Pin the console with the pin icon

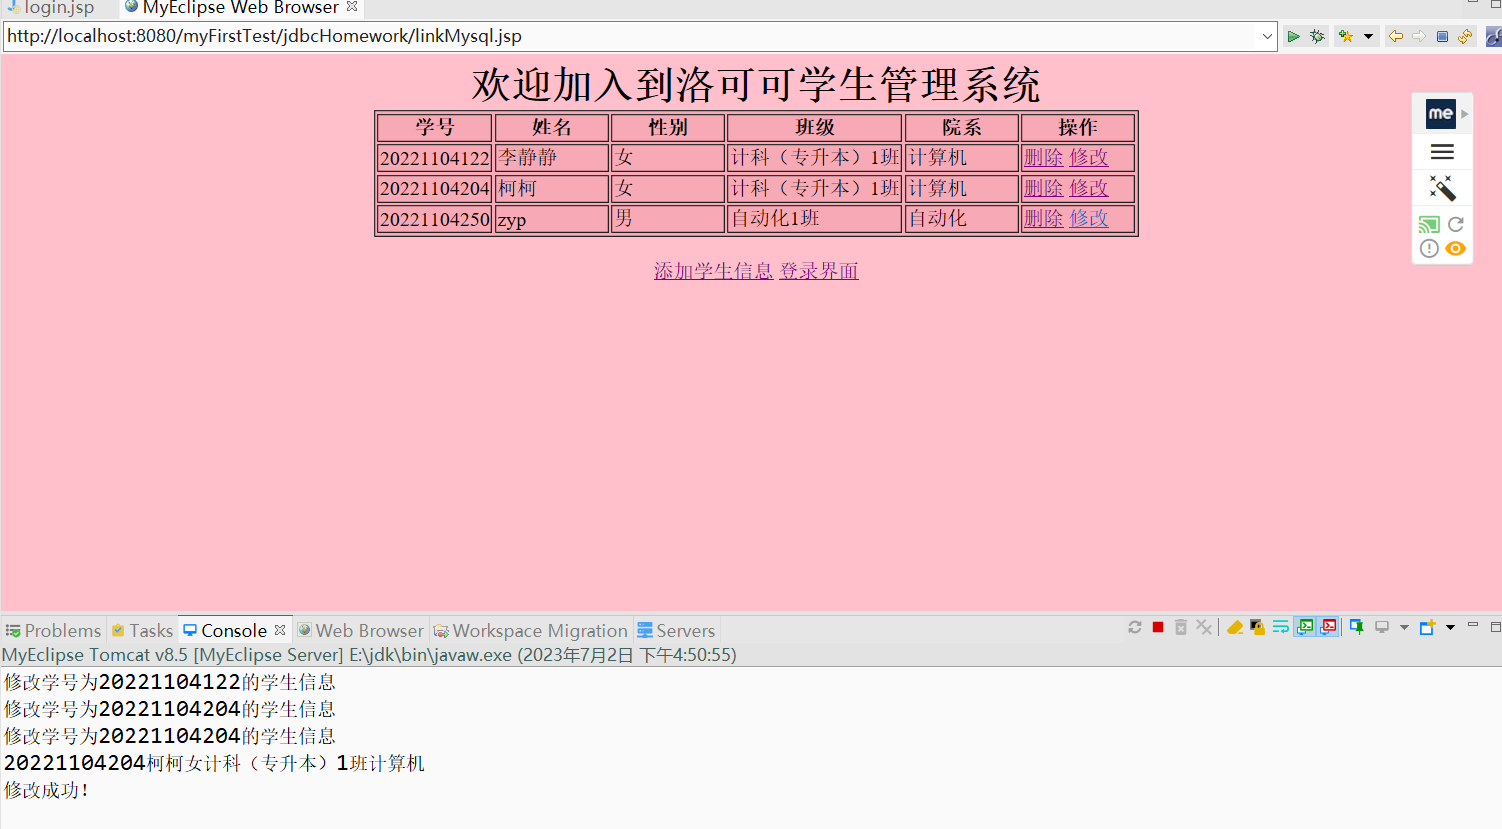[1357, 627]
